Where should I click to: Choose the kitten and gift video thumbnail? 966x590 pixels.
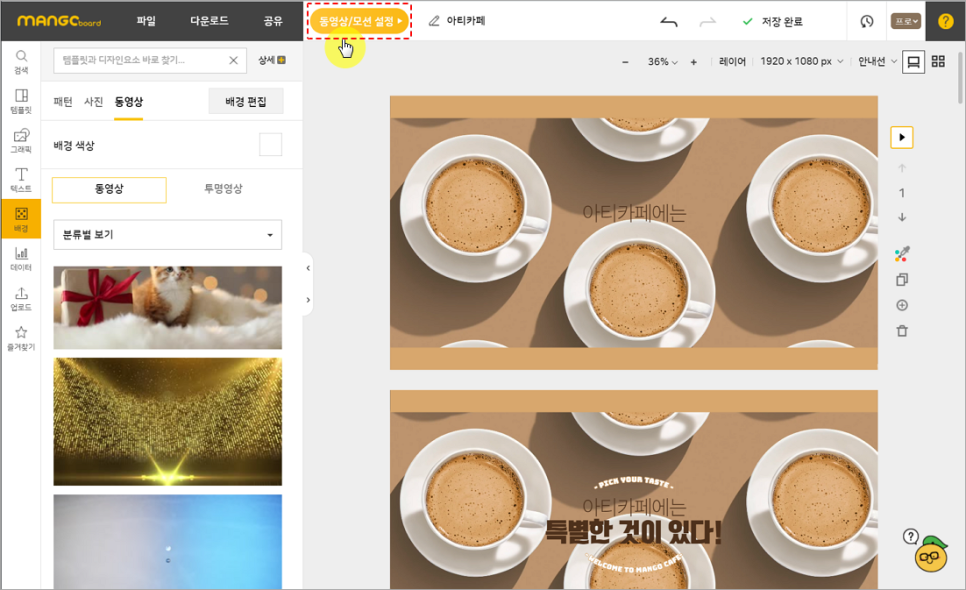pyautogui.click(x=168, y=308)
